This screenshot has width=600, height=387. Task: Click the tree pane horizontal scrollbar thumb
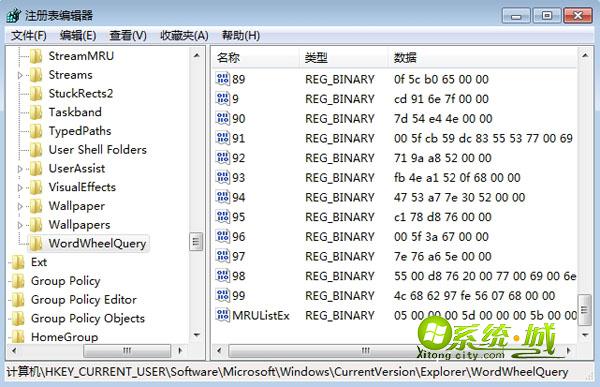coord(127,350)
